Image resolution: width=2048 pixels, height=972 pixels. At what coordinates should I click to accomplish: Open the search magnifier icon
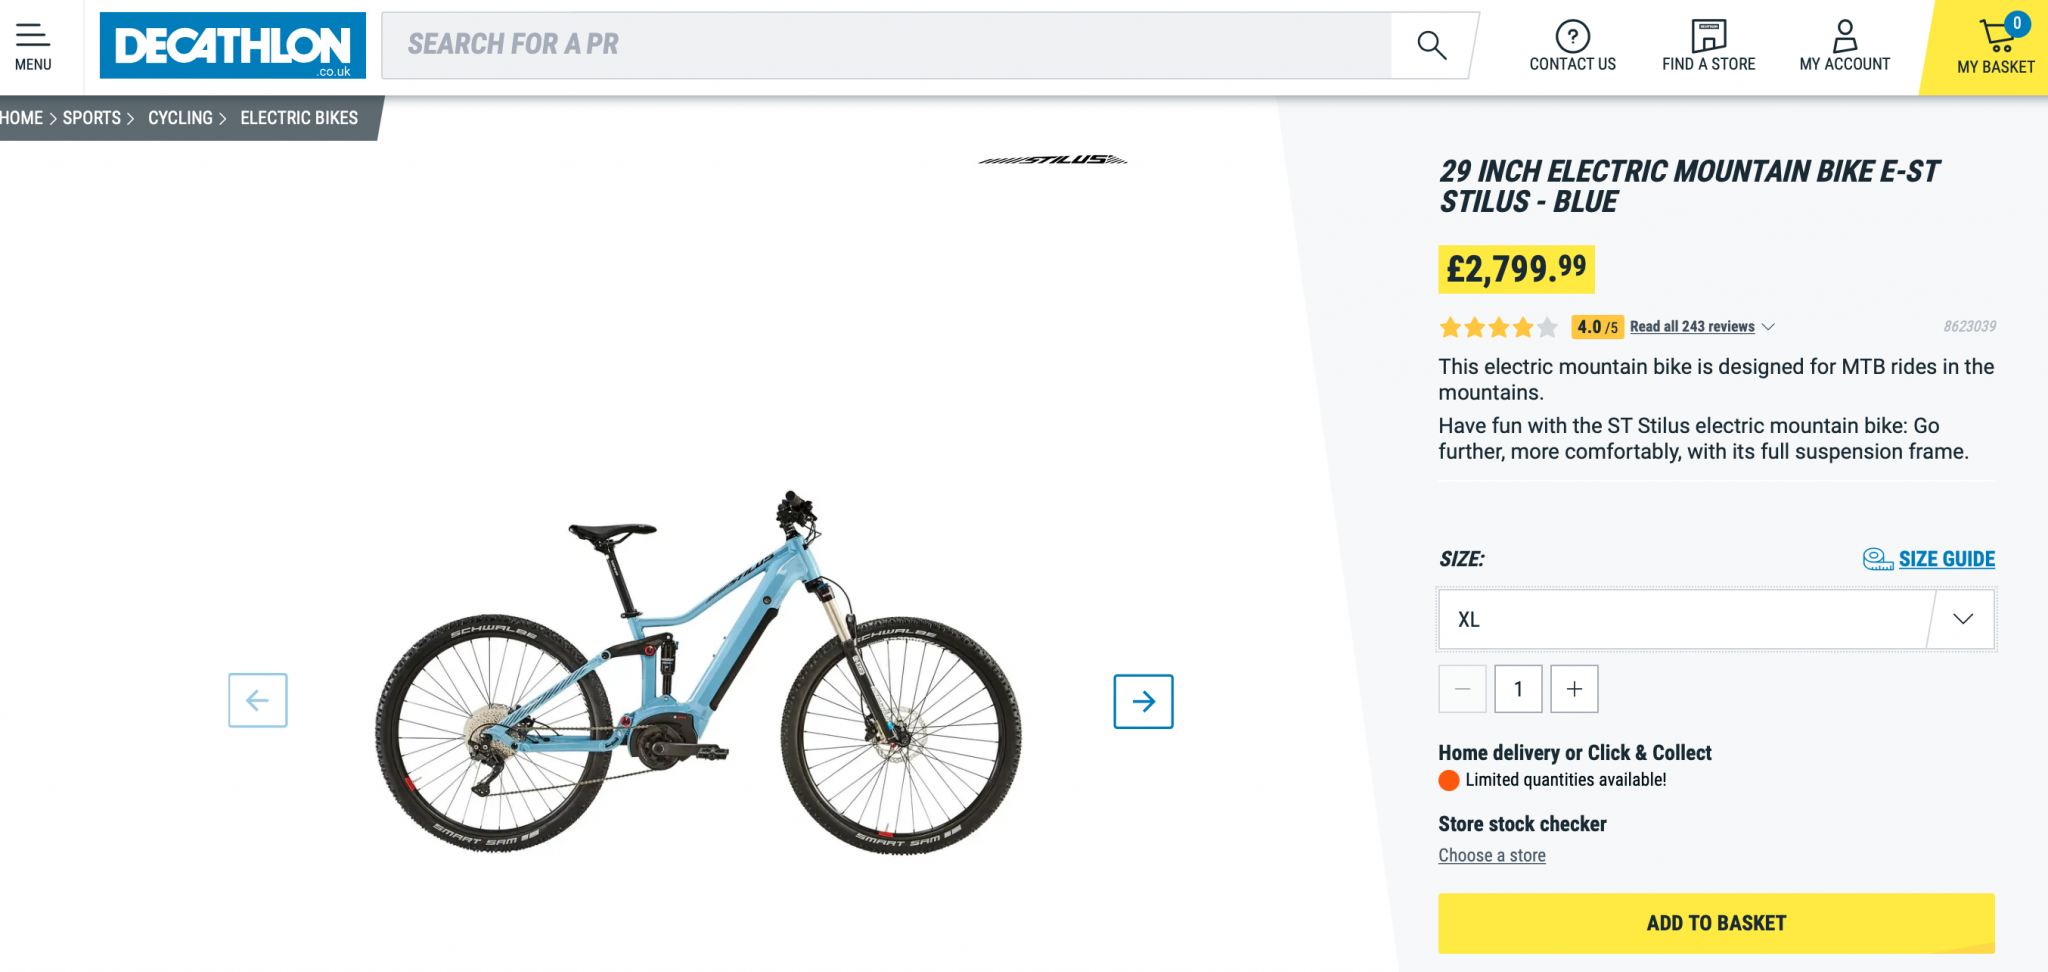1430,45
